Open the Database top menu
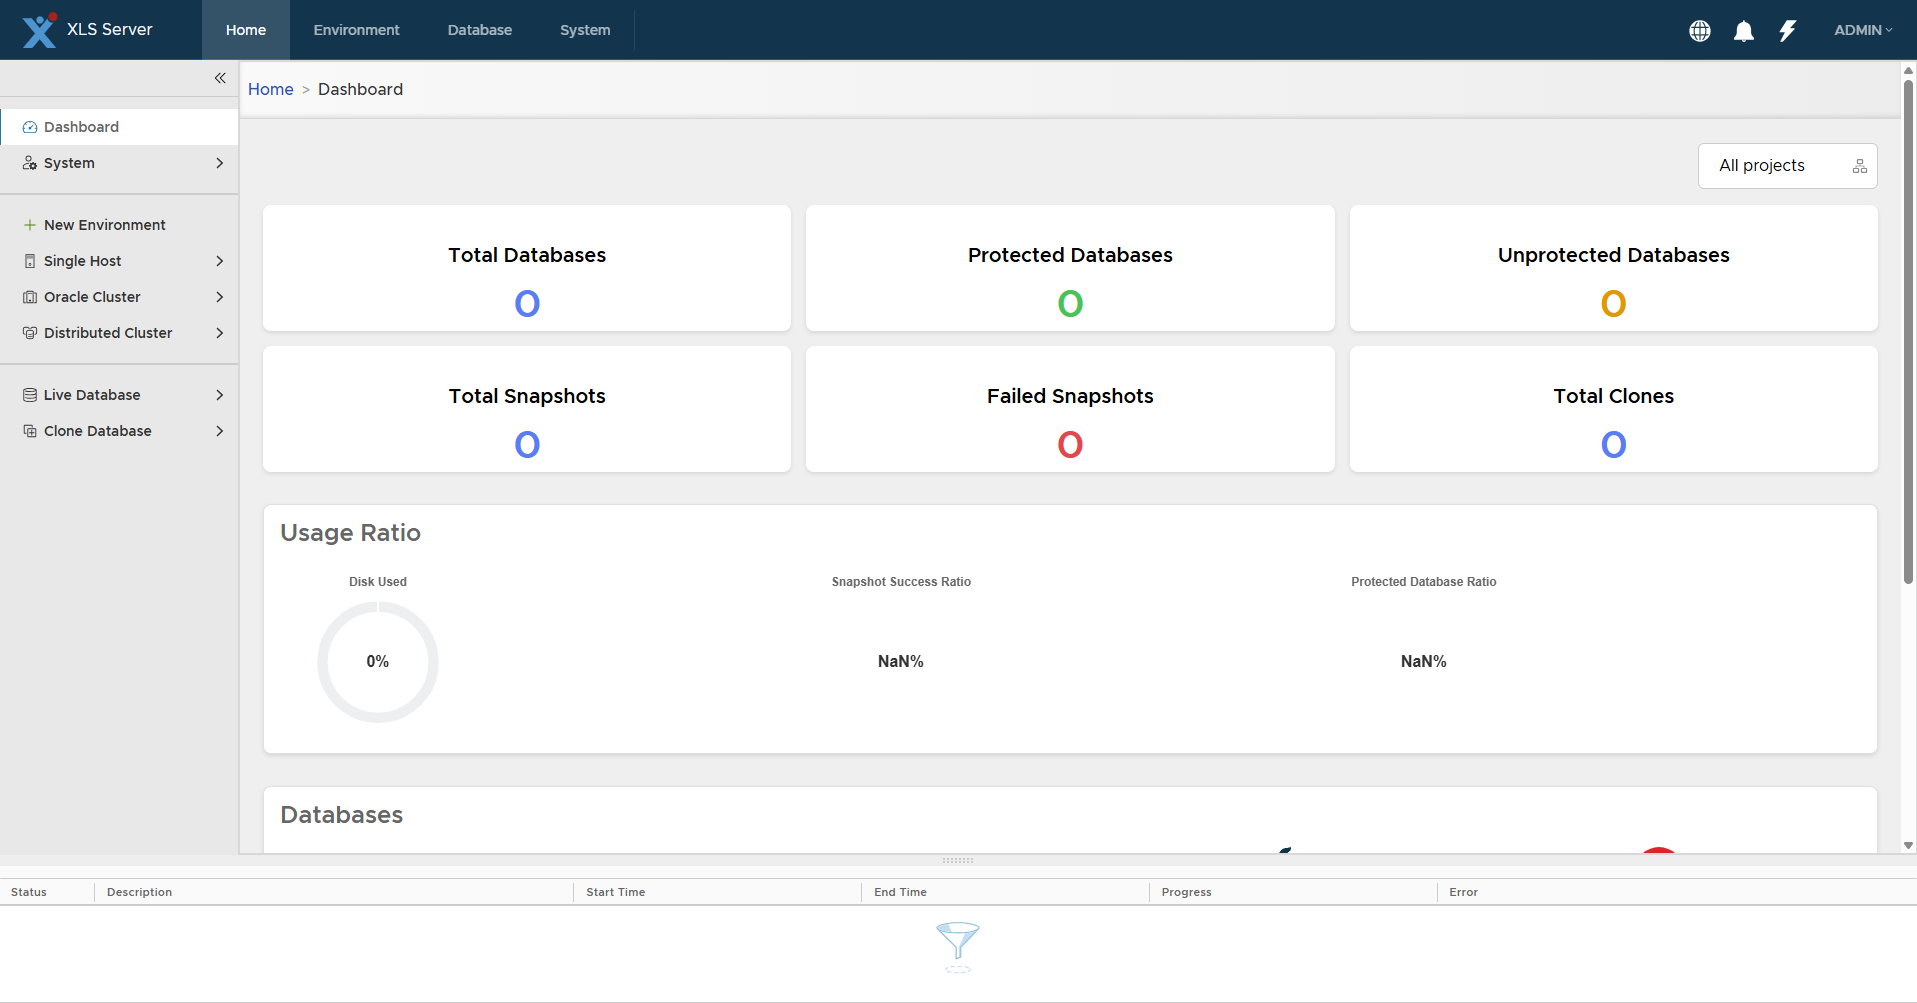The image size is (1917, 1003). pos(479,30)
